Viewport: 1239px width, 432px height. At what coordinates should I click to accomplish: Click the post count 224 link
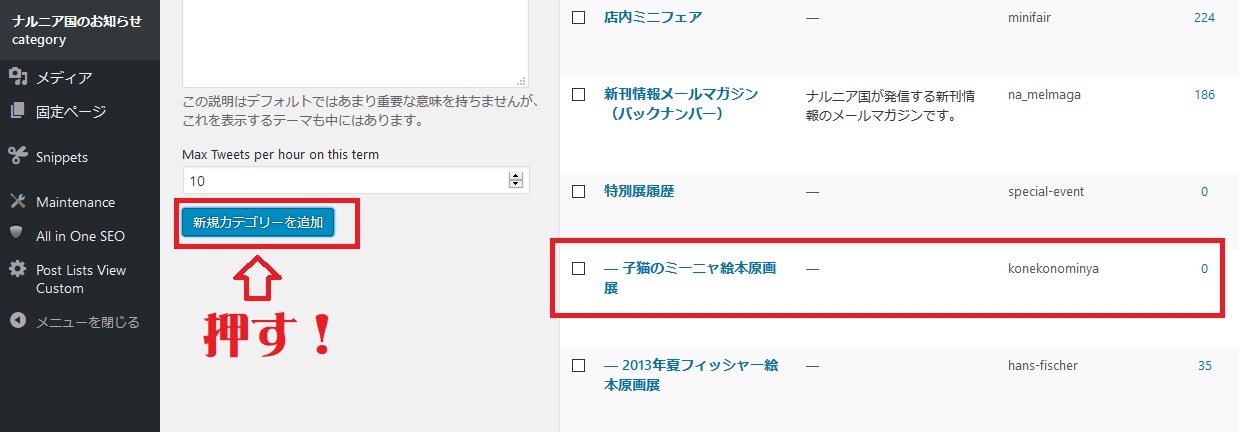(1204, 17)
